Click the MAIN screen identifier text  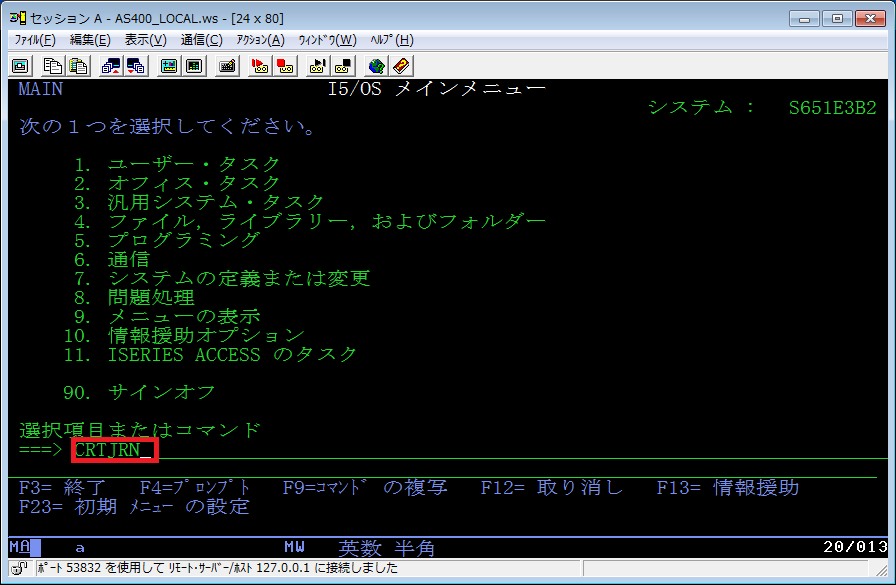click(41, 89)
